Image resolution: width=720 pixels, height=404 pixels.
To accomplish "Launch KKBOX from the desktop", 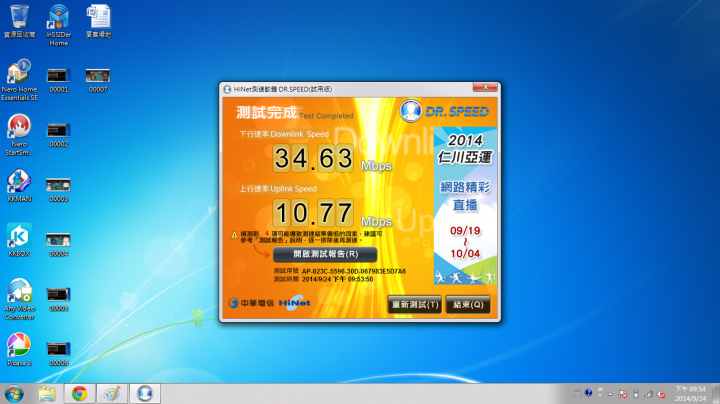I will click(19, 240).
